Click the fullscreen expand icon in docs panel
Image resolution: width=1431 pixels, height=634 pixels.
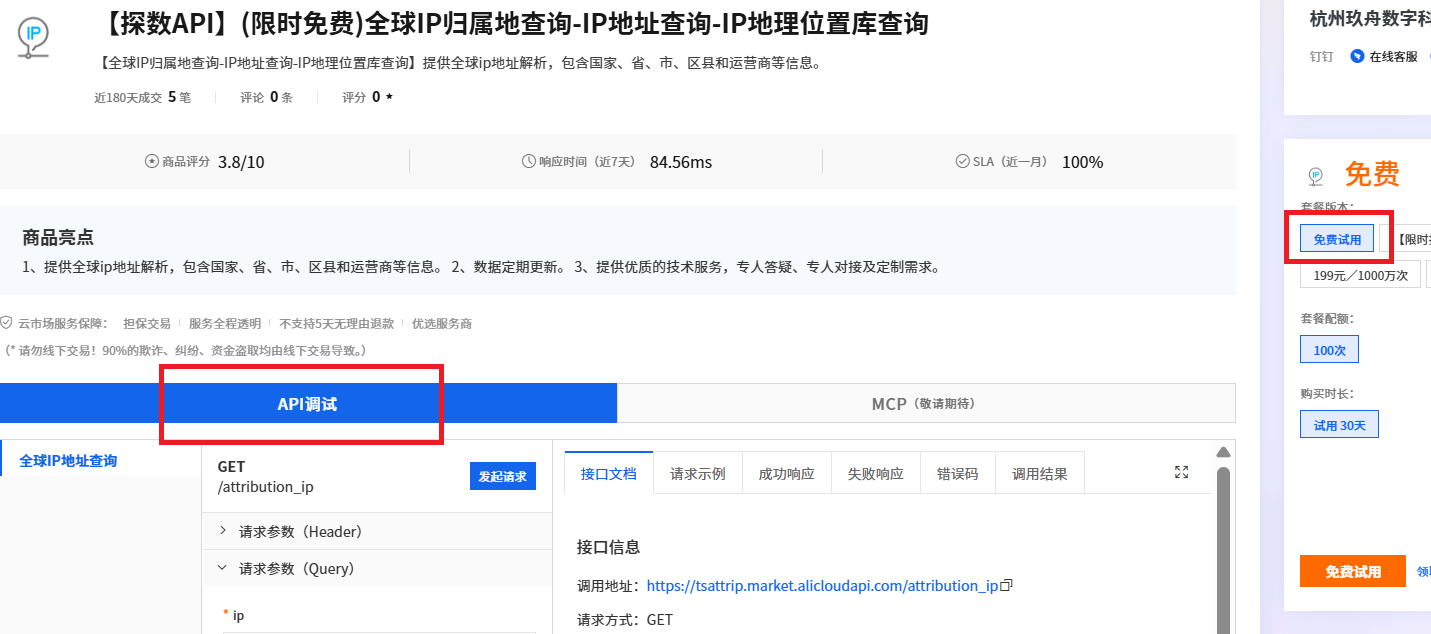click(x=1181, y=472)
